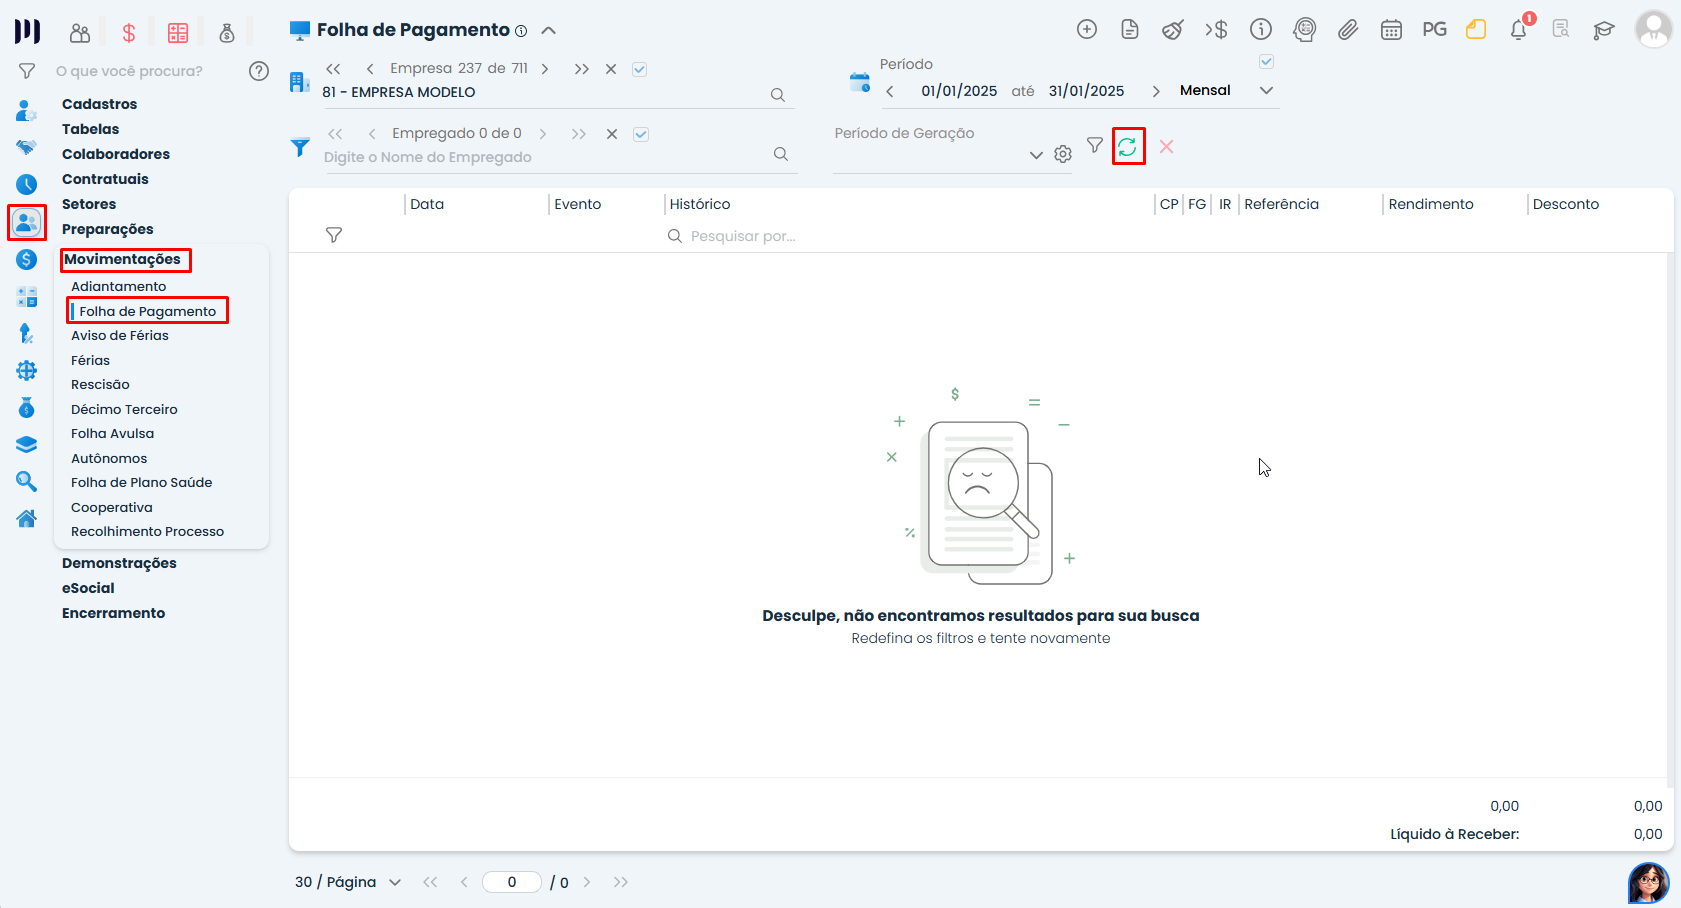Open the notifications bell
This screenshot has height=908, width=1681.
(1518, 30)
